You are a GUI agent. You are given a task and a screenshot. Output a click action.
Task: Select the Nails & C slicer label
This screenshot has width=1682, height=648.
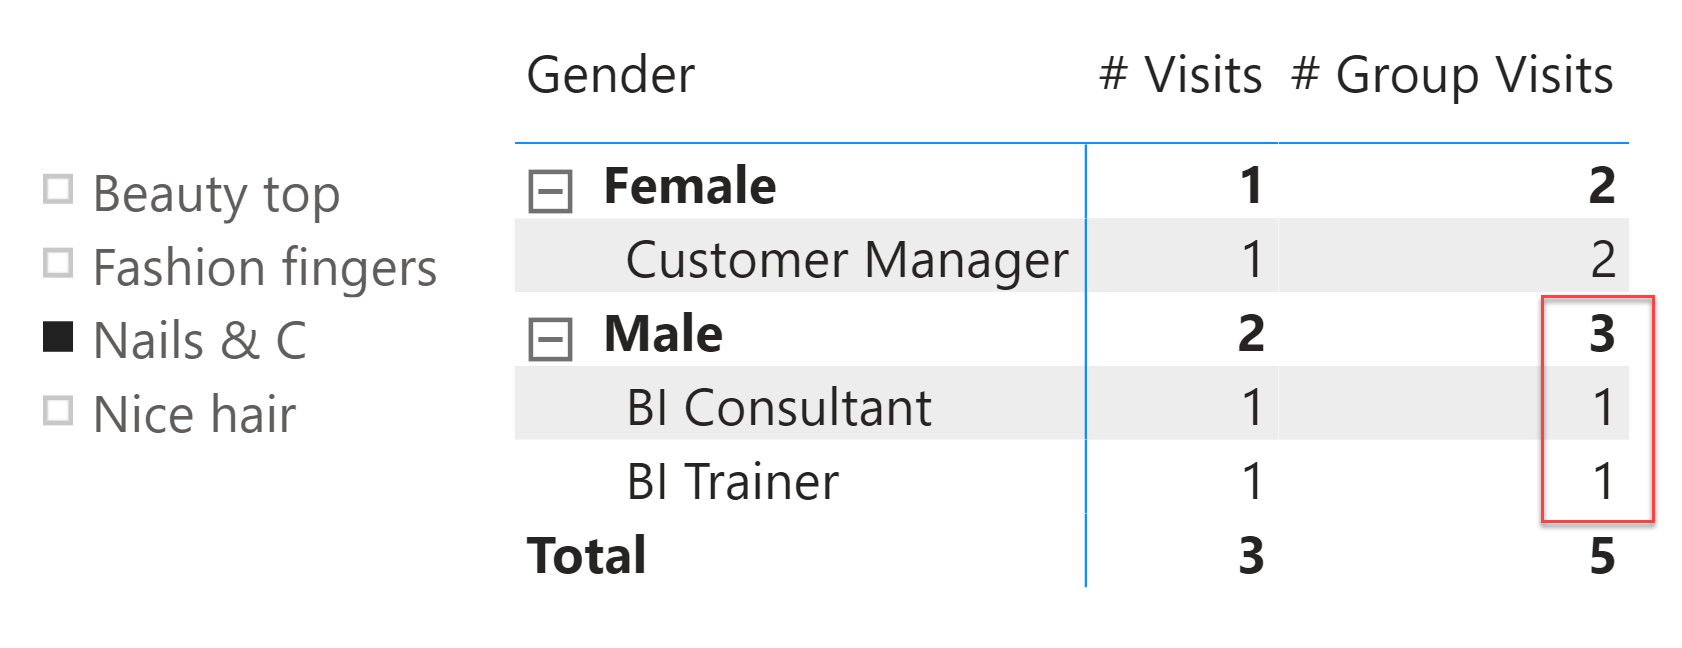[x=200, y=341]
